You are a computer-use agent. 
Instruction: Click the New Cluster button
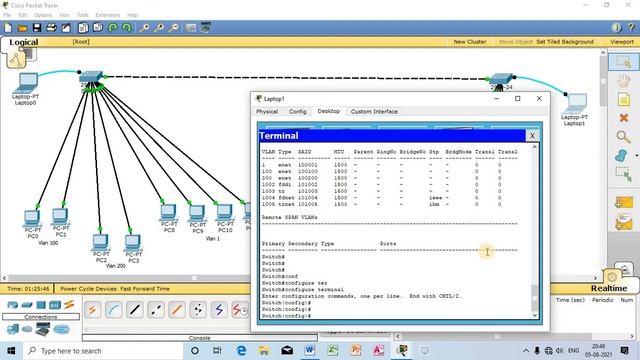point(470,42)
